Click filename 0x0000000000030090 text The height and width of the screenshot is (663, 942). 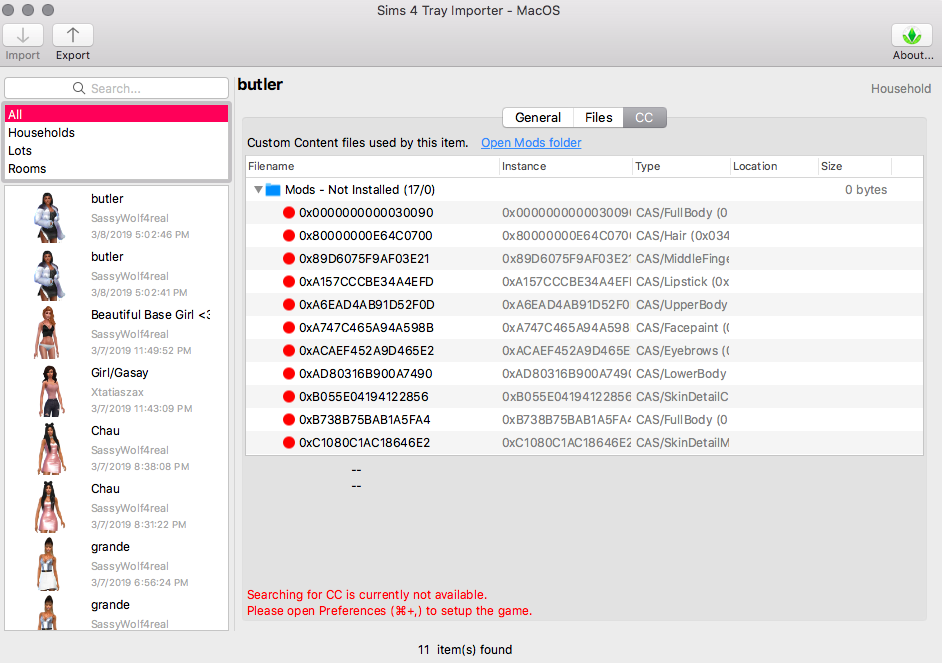pyautogui.click(x=366, y=213)
